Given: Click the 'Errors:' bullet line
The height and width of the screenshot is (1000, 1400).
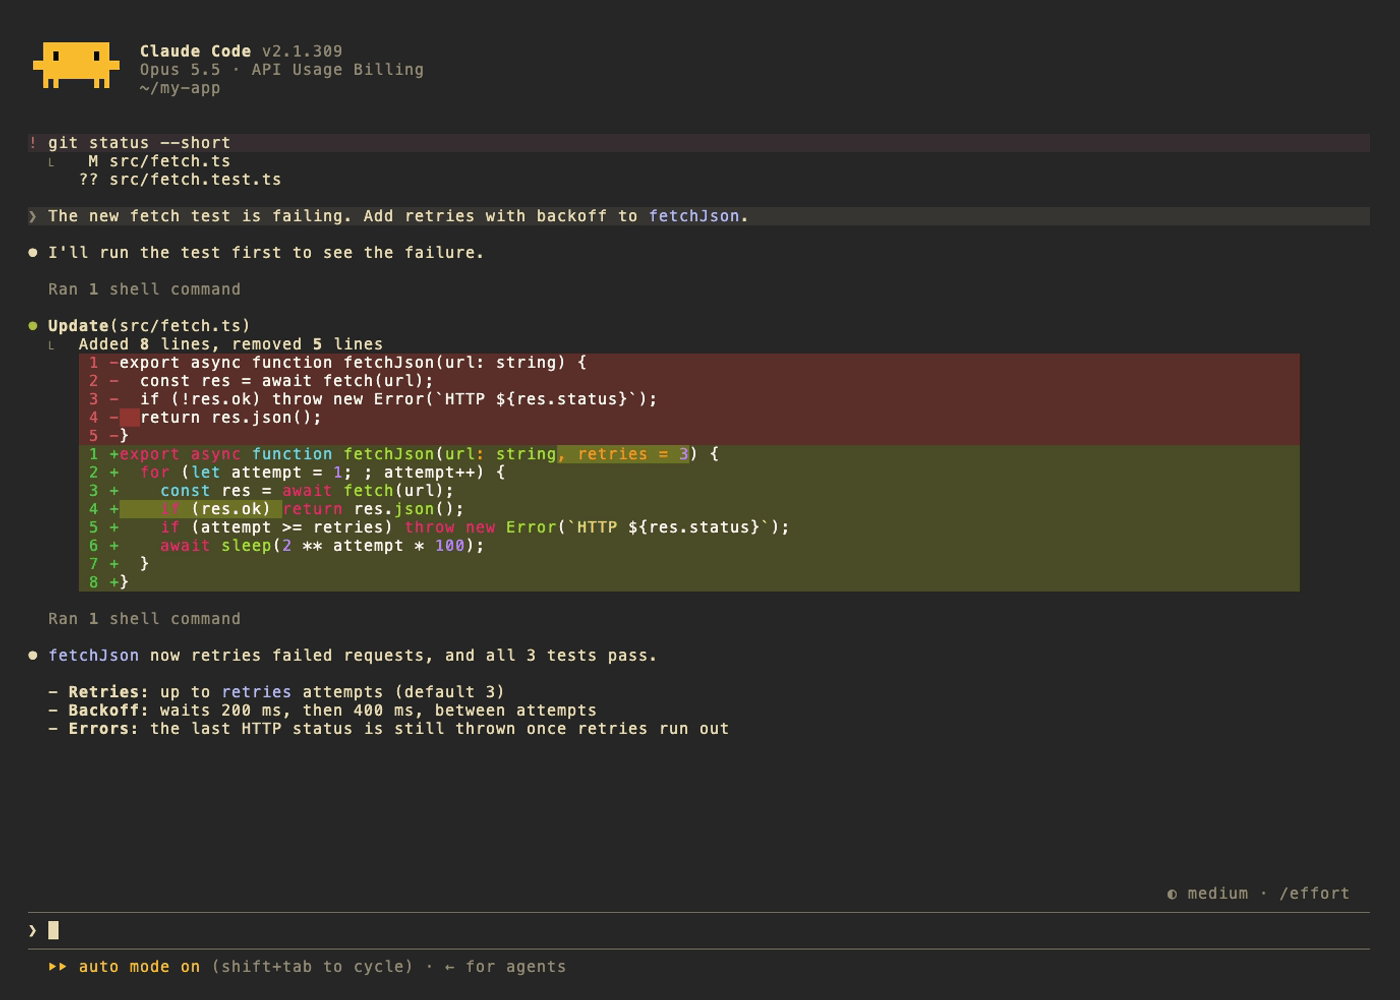Looking at the screenshot, I should (388, 729).
